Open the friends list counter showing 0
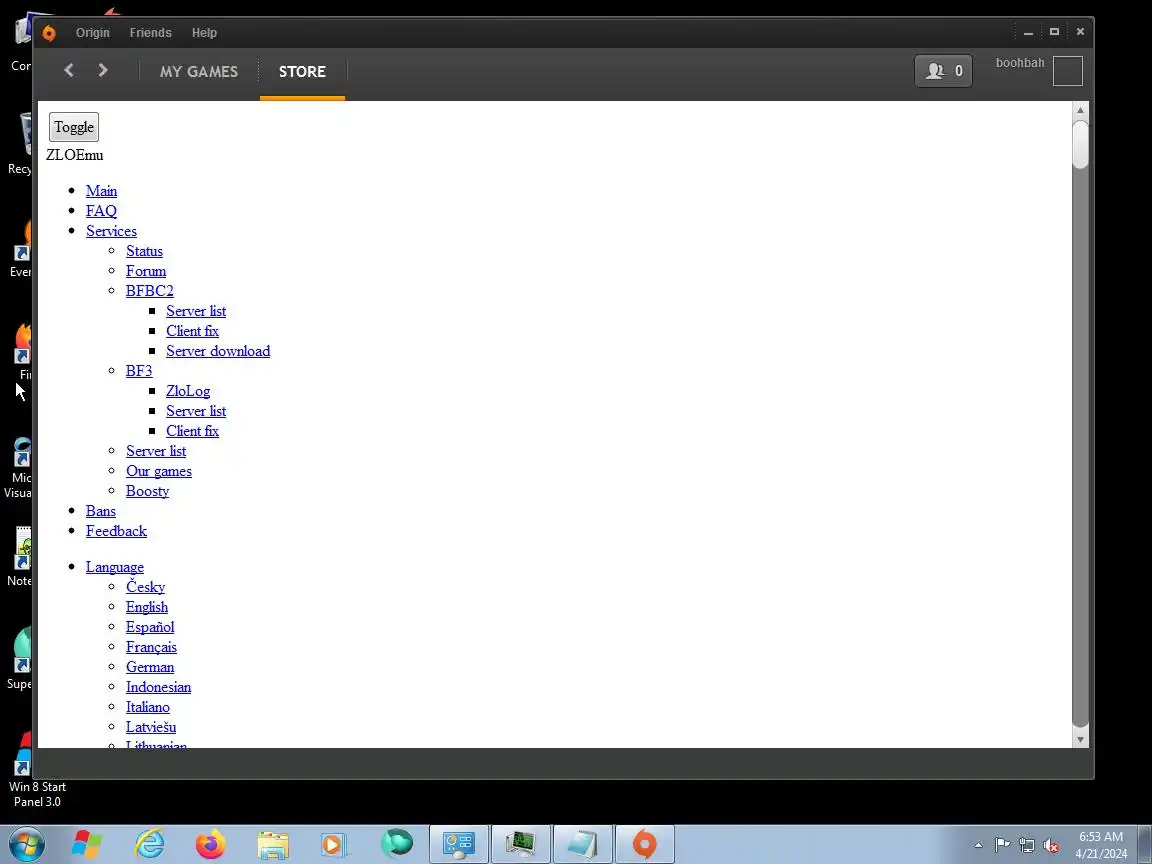Image resolution: width=1152 pixels, height=864 pixels. tap(943, 71)
